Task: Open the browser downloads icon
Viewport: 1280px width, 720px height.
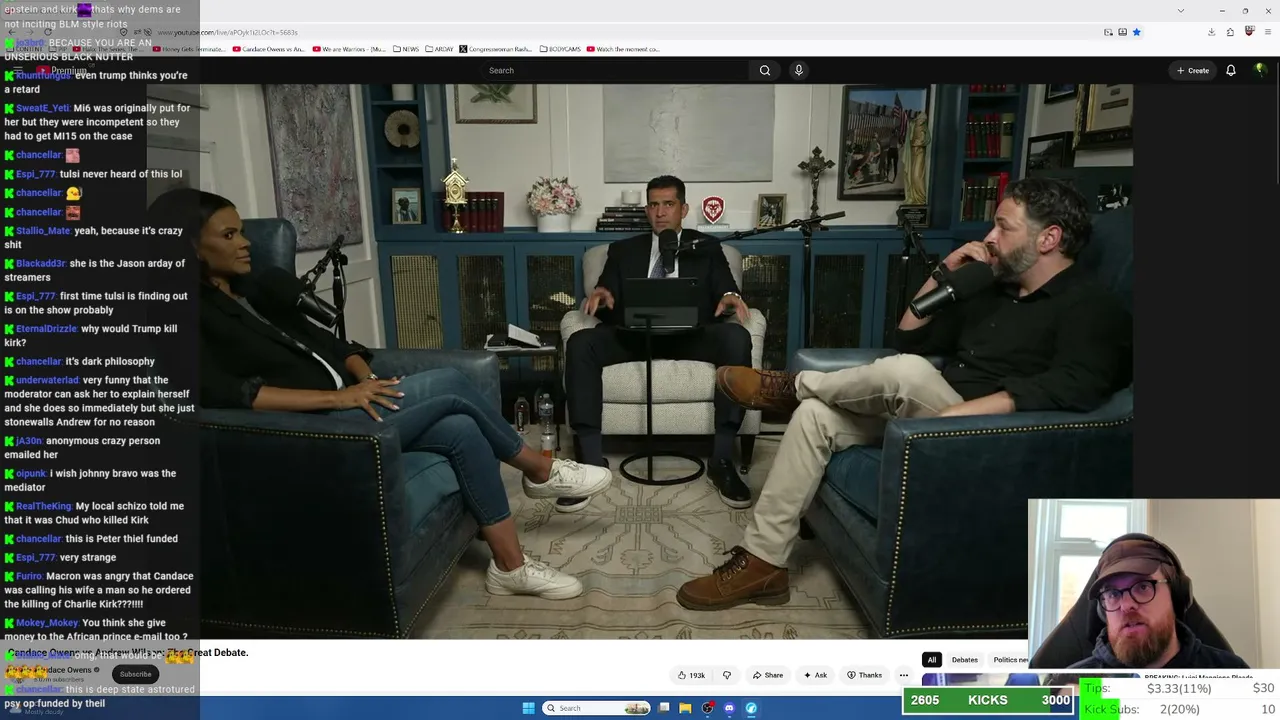Action: 1211,32
